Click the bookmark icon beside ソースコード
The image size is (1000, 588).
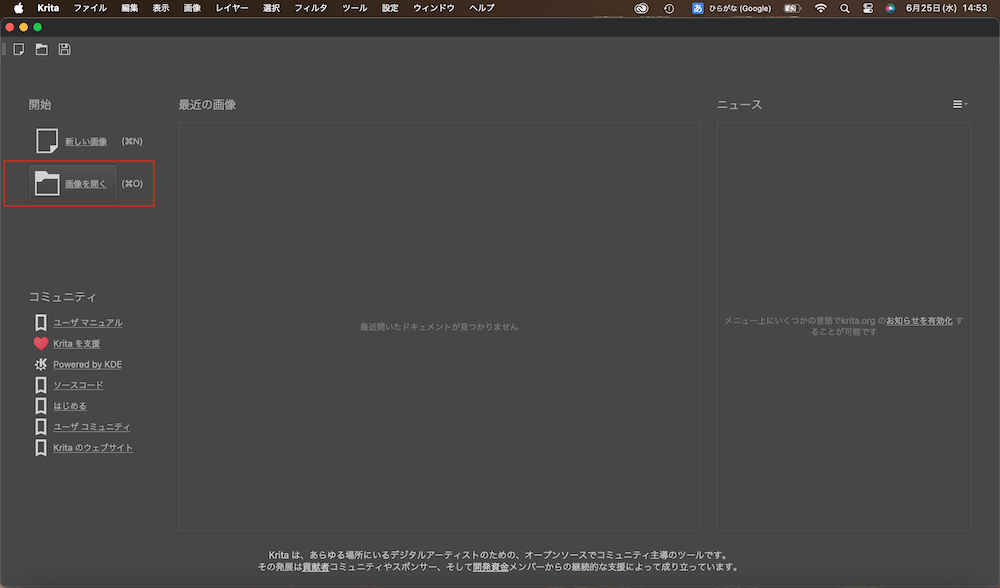(41, 385)
